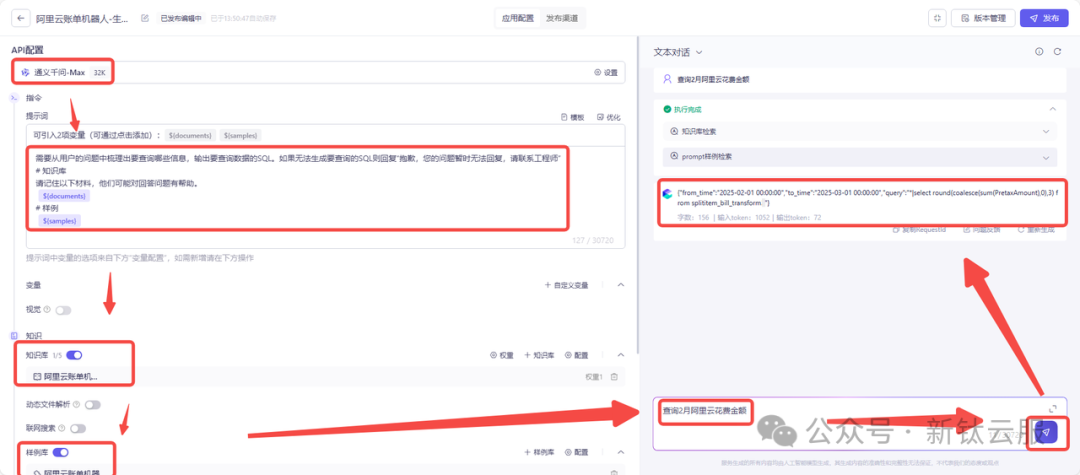Click the 已发布编辑中 status tag
The height and width of the screenshot is (475, 1080).
pos(180,18)
